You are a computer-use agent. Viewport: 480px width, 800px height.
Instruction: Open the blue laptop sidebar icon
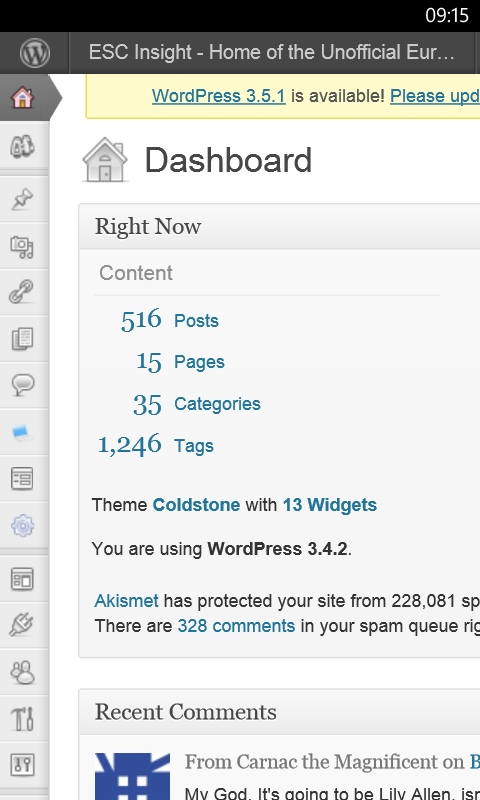22,433
